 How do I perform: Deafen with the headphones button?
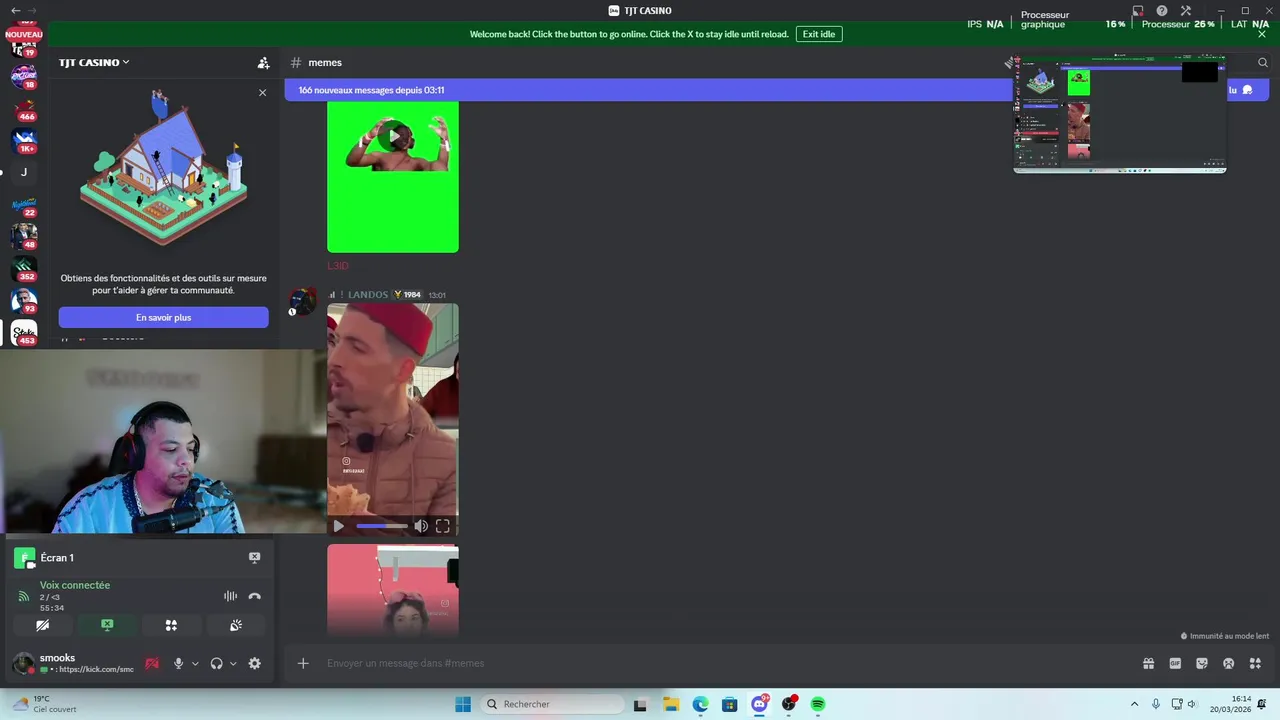click(216, 663)
